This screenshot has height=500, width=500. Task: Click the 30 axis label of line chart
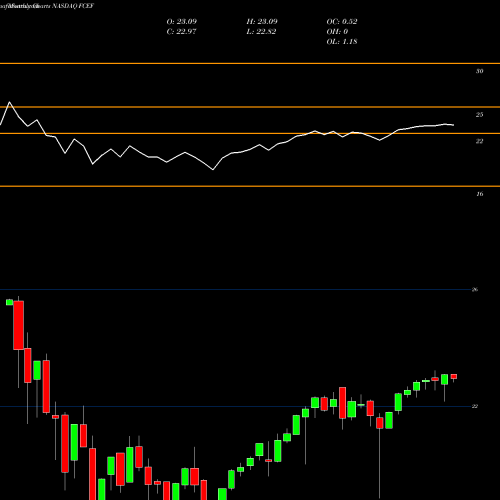[x=479, y=71]
